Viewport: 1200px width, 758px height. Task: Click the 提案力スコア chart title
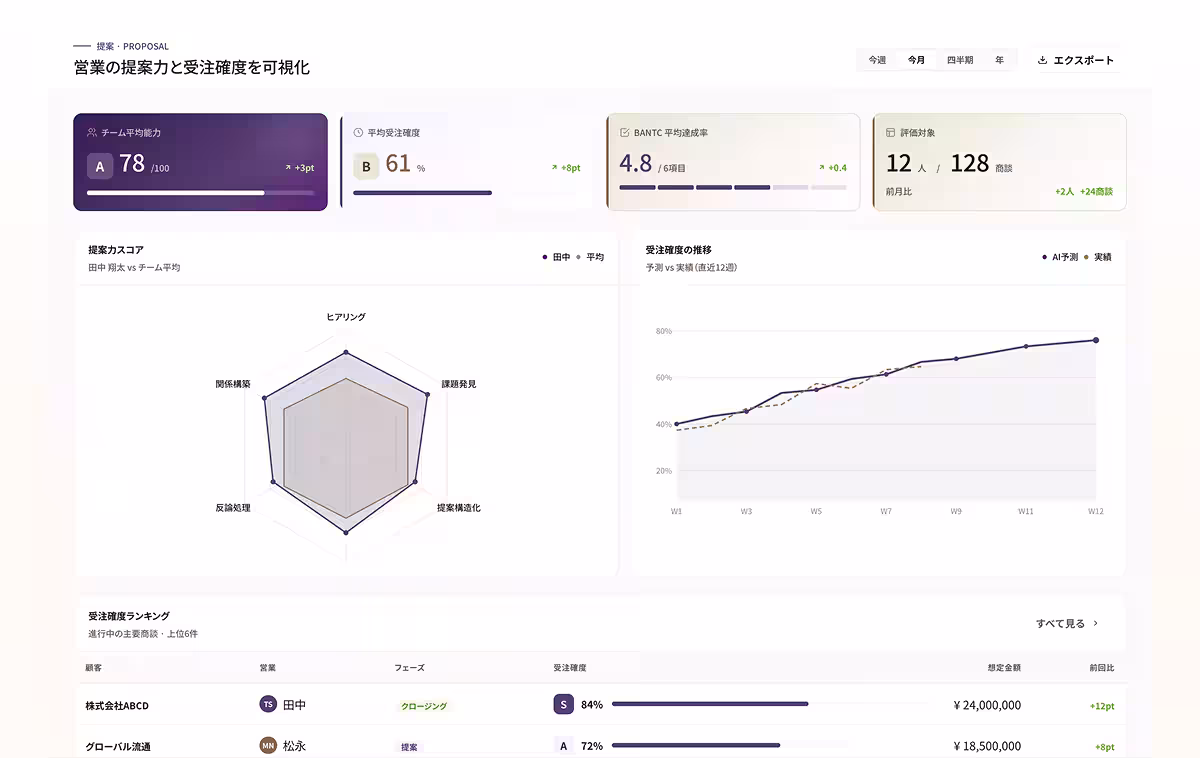[116, 250]
